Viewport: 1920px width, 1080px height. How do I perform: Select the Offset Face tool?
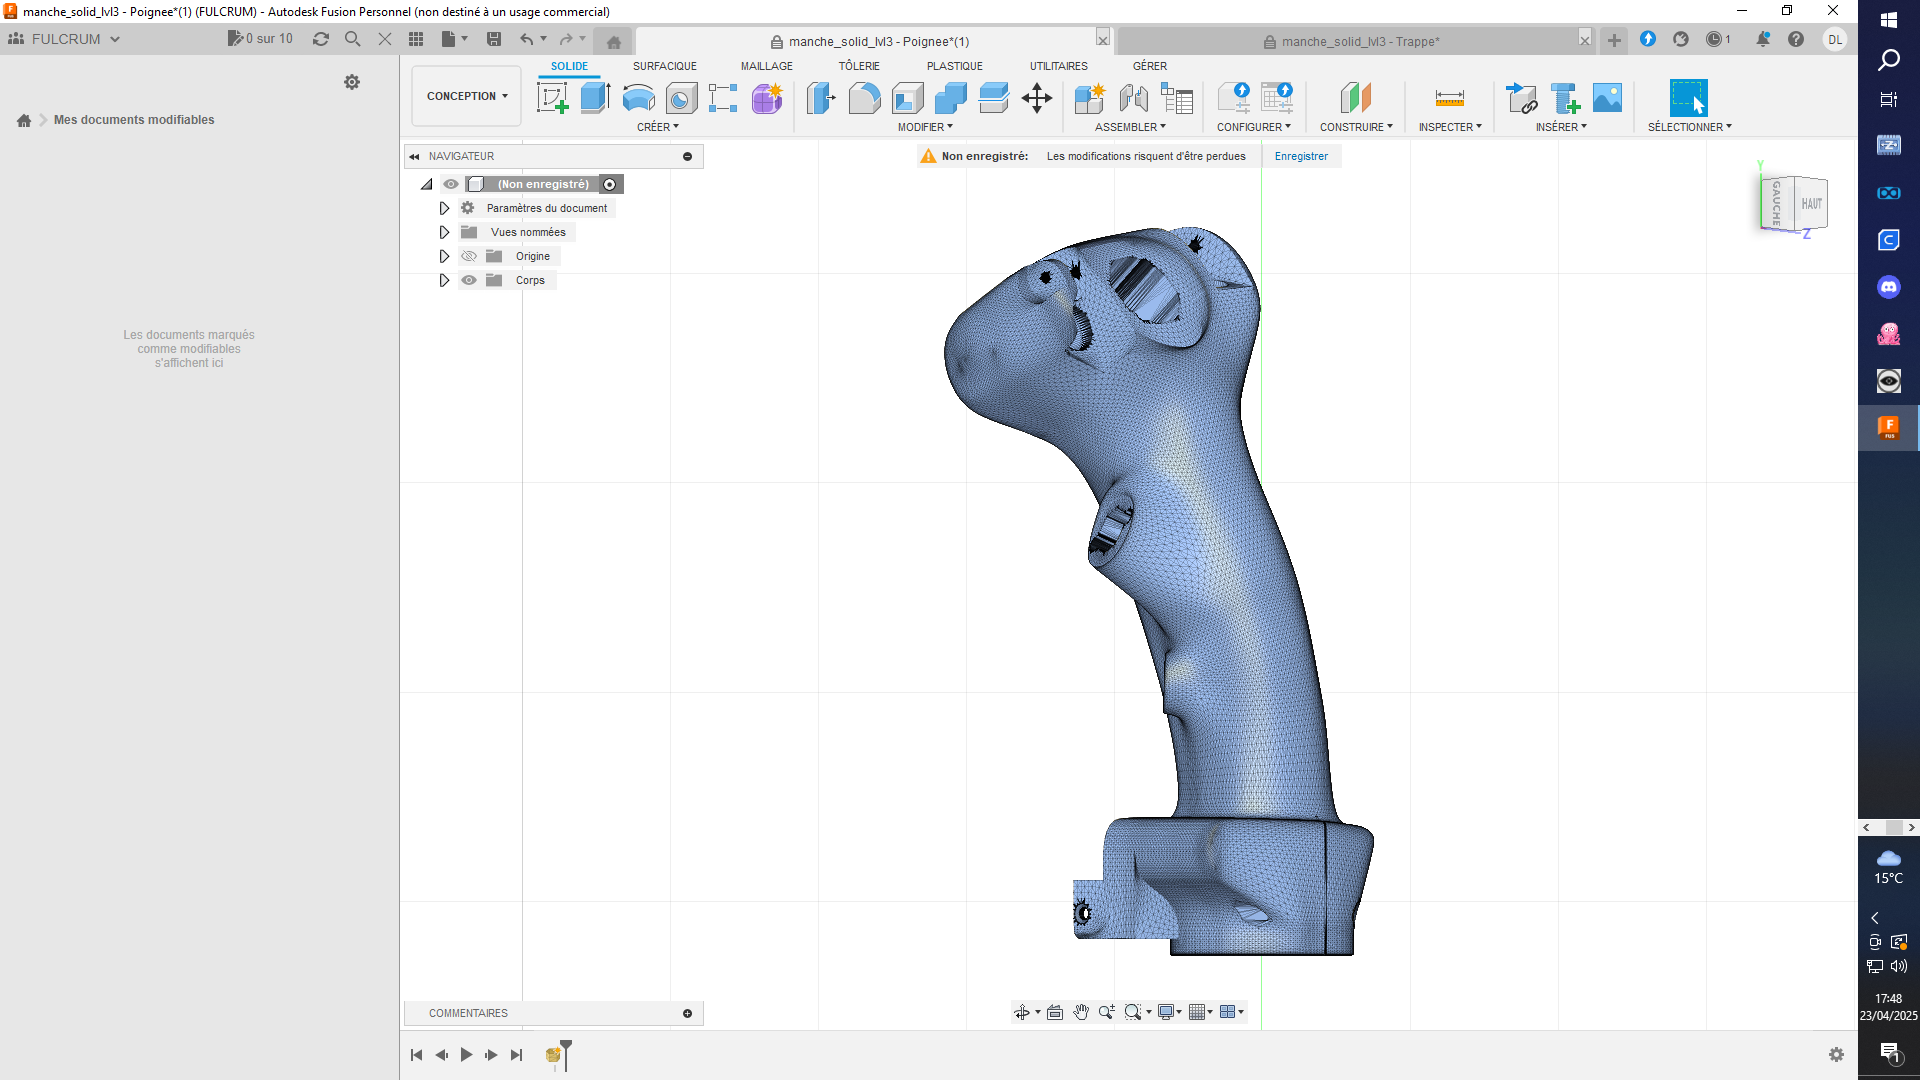coord(994,98)
